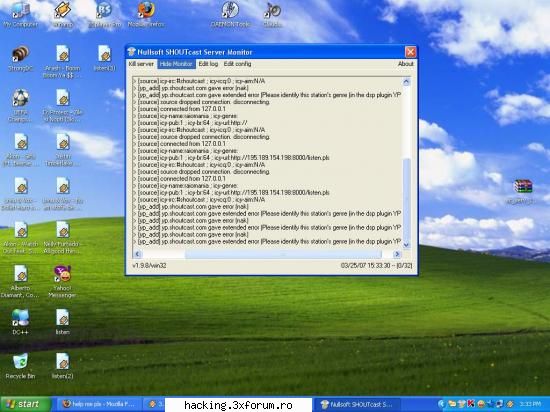Viewport: 550px width, 412px height.
Task: Open the About menu item
Action: (x=405, y=64)
